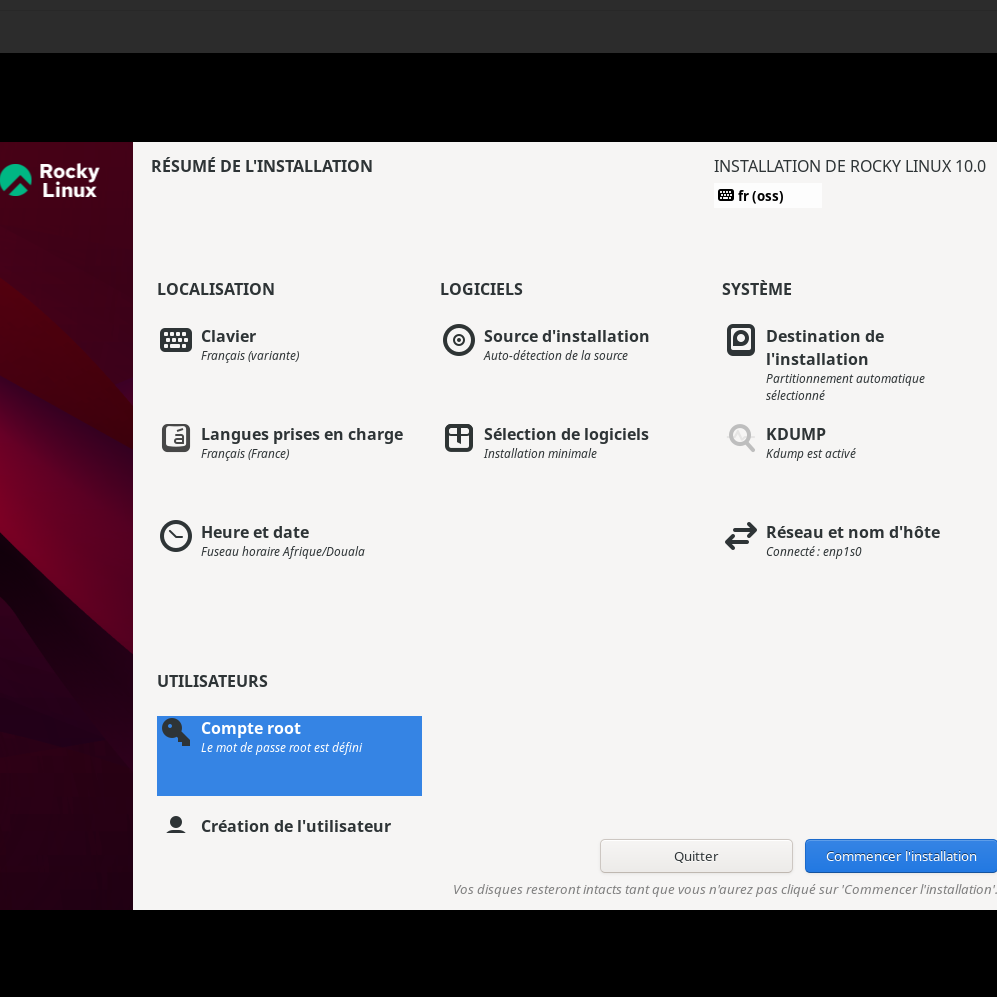
Task: Switch keyboard layout fr (oss) indicator
Action: (x=767, y=195)
